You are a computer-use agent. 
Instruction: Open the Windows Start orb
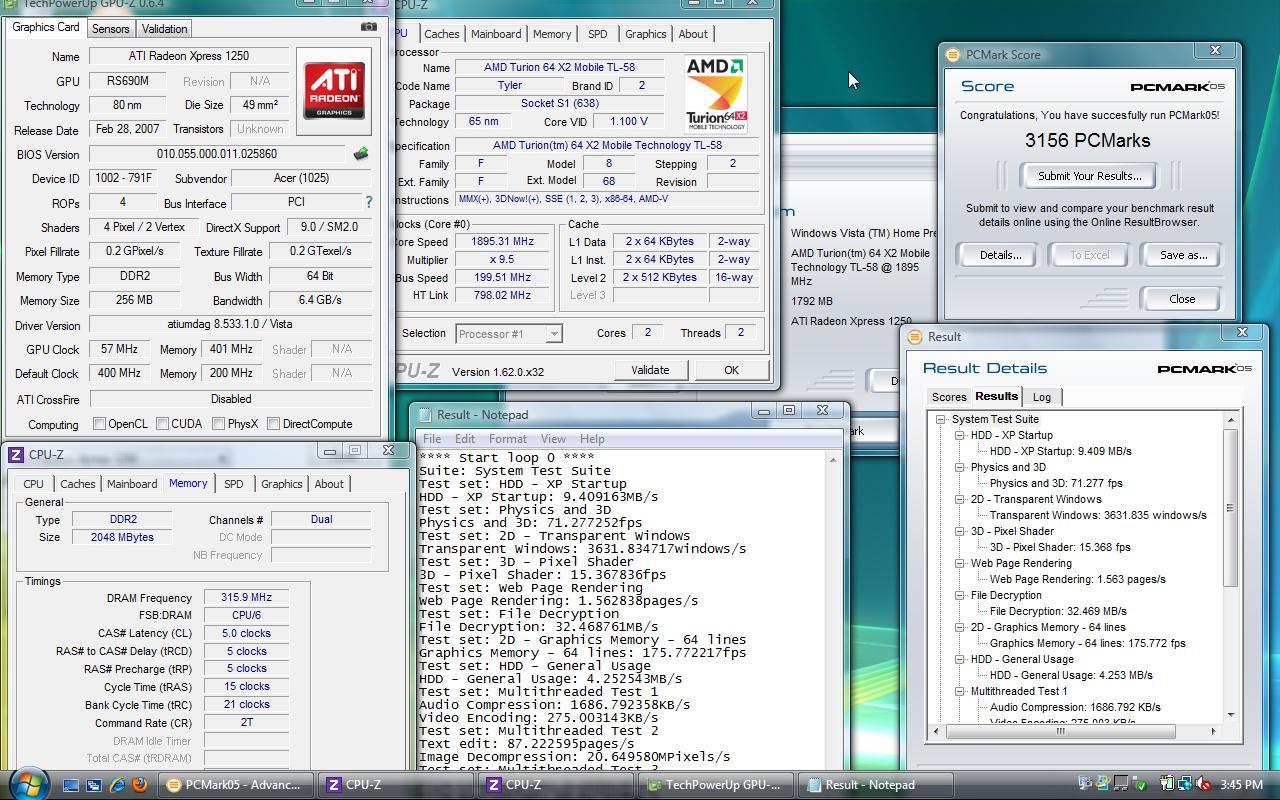point(28,782)
